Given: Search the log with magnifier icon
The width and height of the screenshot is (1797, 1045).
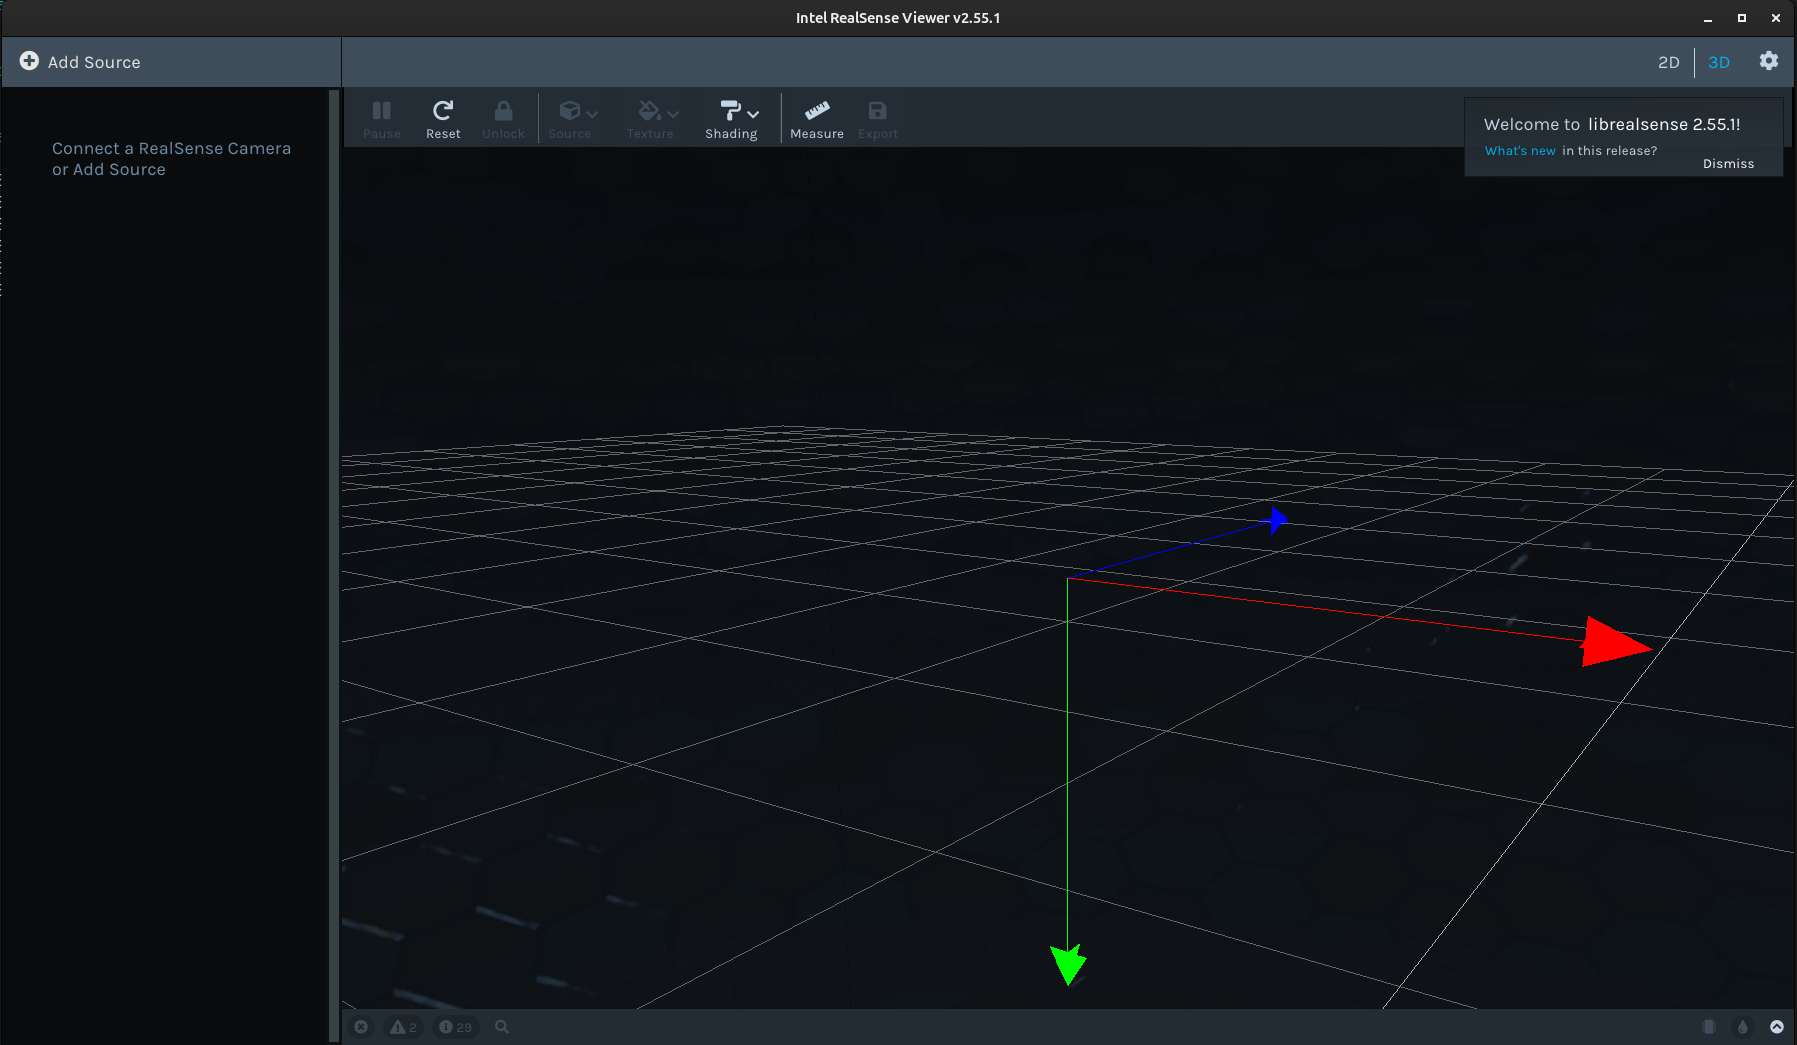Looking at the screenshot, I should click(x=502, y=1027).
